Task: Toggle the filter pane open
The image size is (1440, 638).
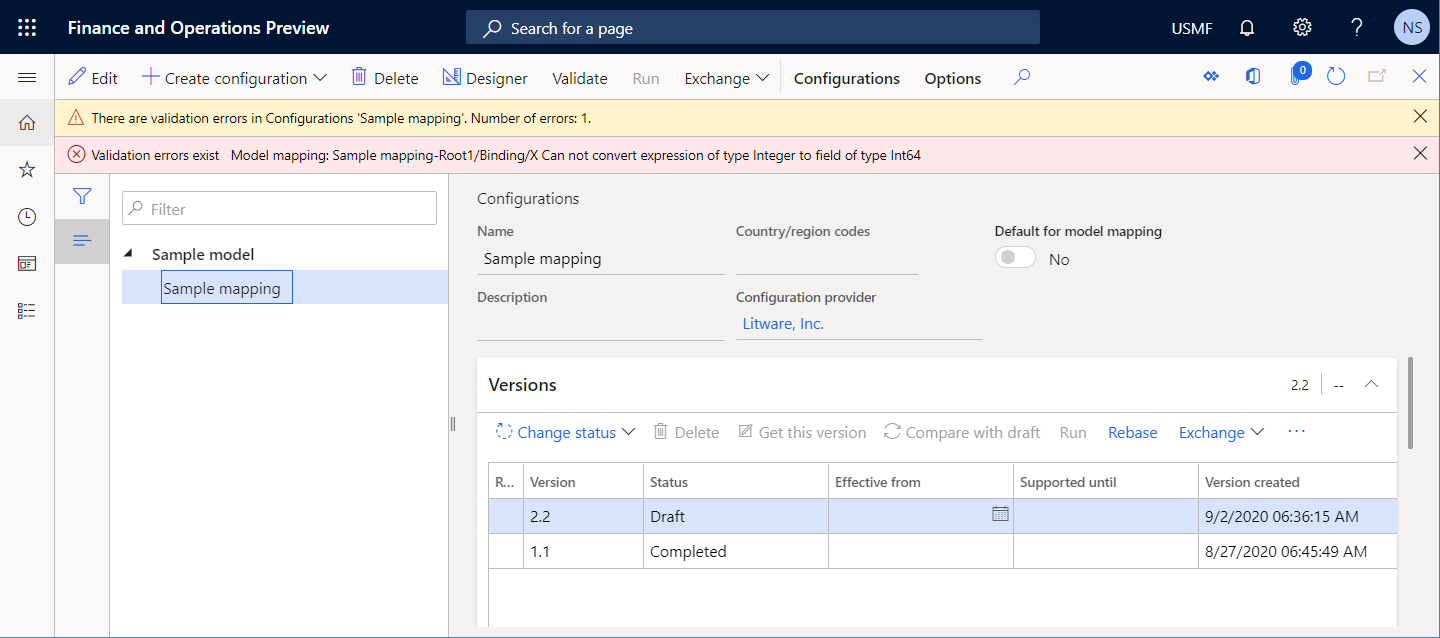Action: pos(81,196)
